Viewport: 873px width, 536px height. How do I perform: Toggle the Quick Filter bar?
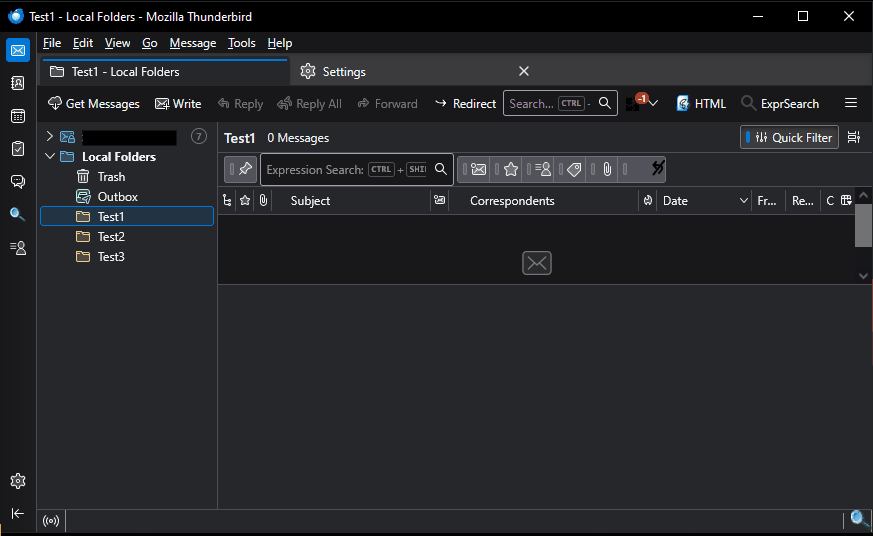(x=789, y=137)
